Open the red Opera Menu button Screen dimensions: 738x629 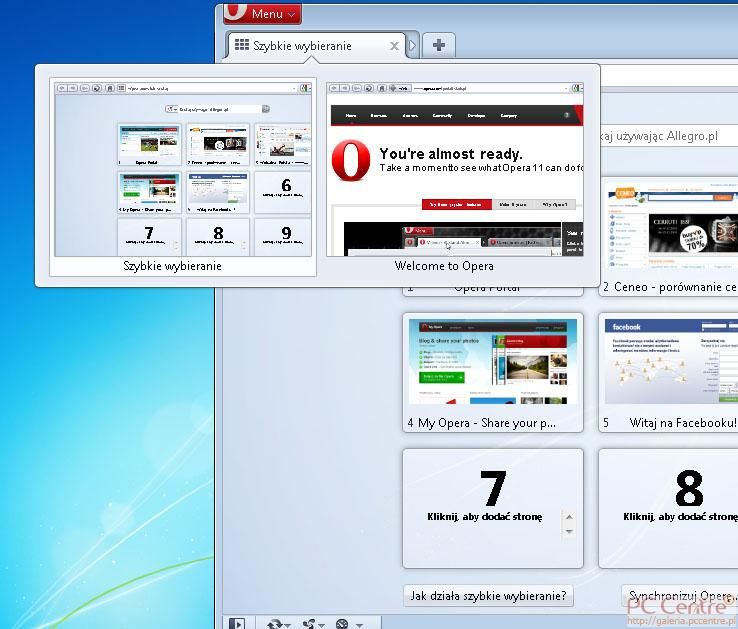(x=262, y=13)
